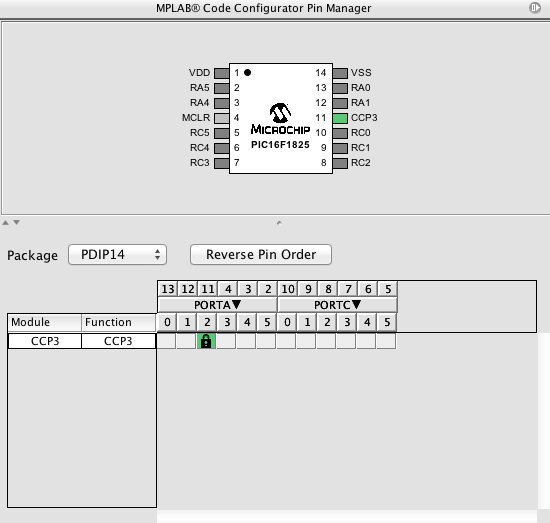The image size is (550, 523).
Task: Select the RA4 pin box on chip
Action: tap(221, 103)
